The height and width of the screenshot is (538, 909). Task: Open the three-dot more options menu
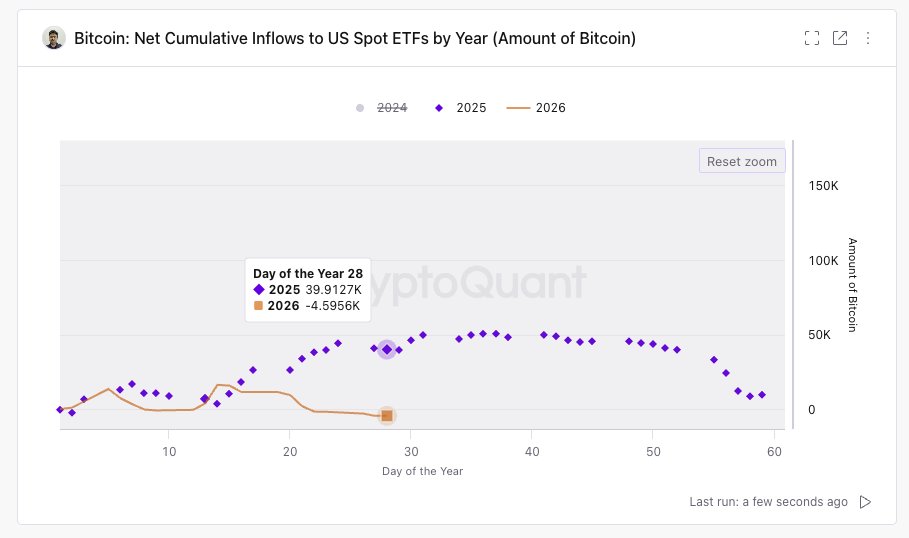(x=868, y=38)
